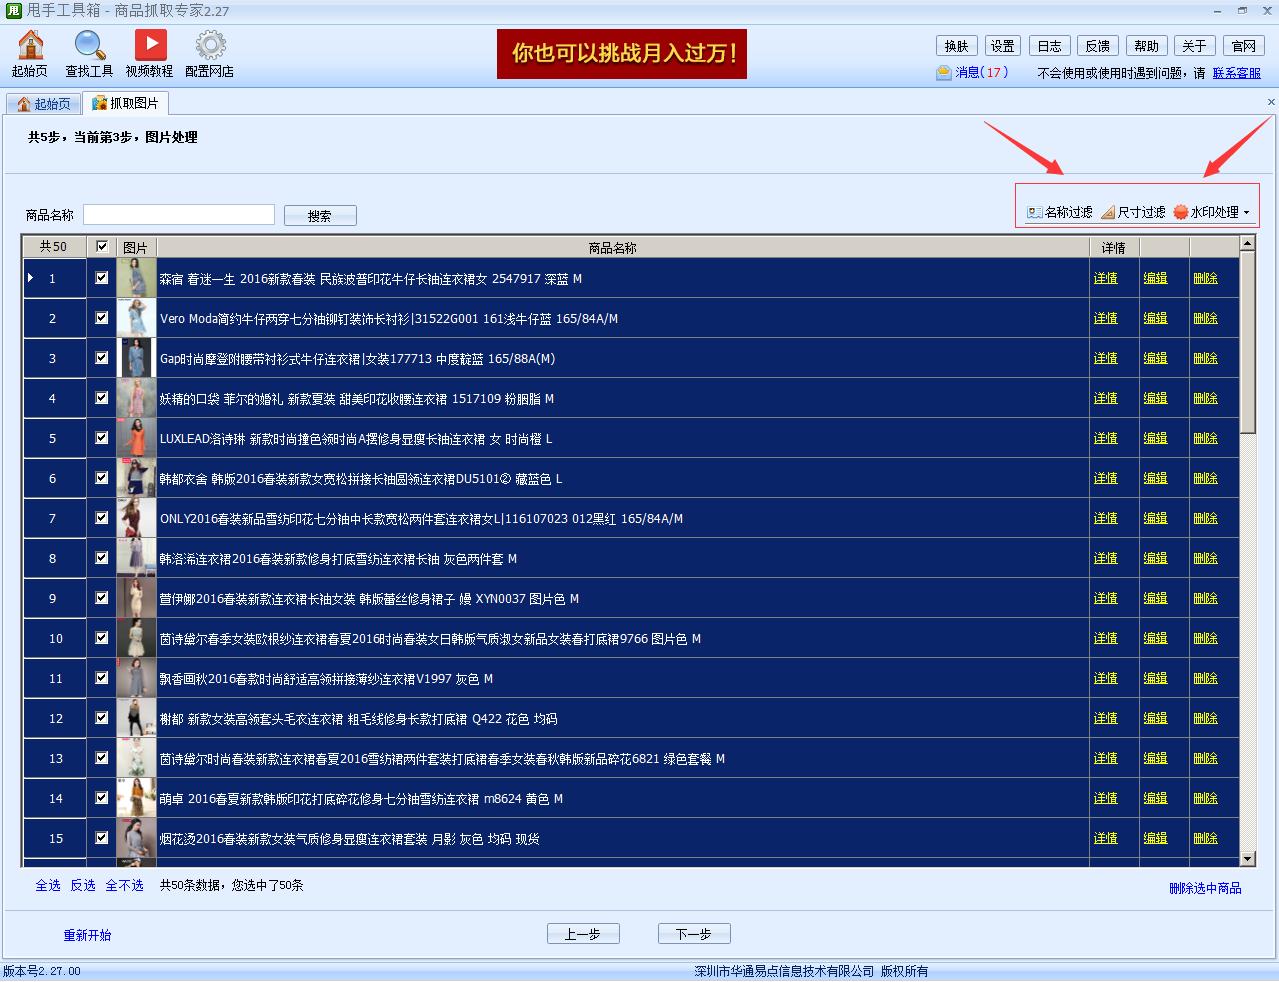Expand the 水印处理 dropdown arrow
Viewport: 1279px width, 982px height.
1245,212
